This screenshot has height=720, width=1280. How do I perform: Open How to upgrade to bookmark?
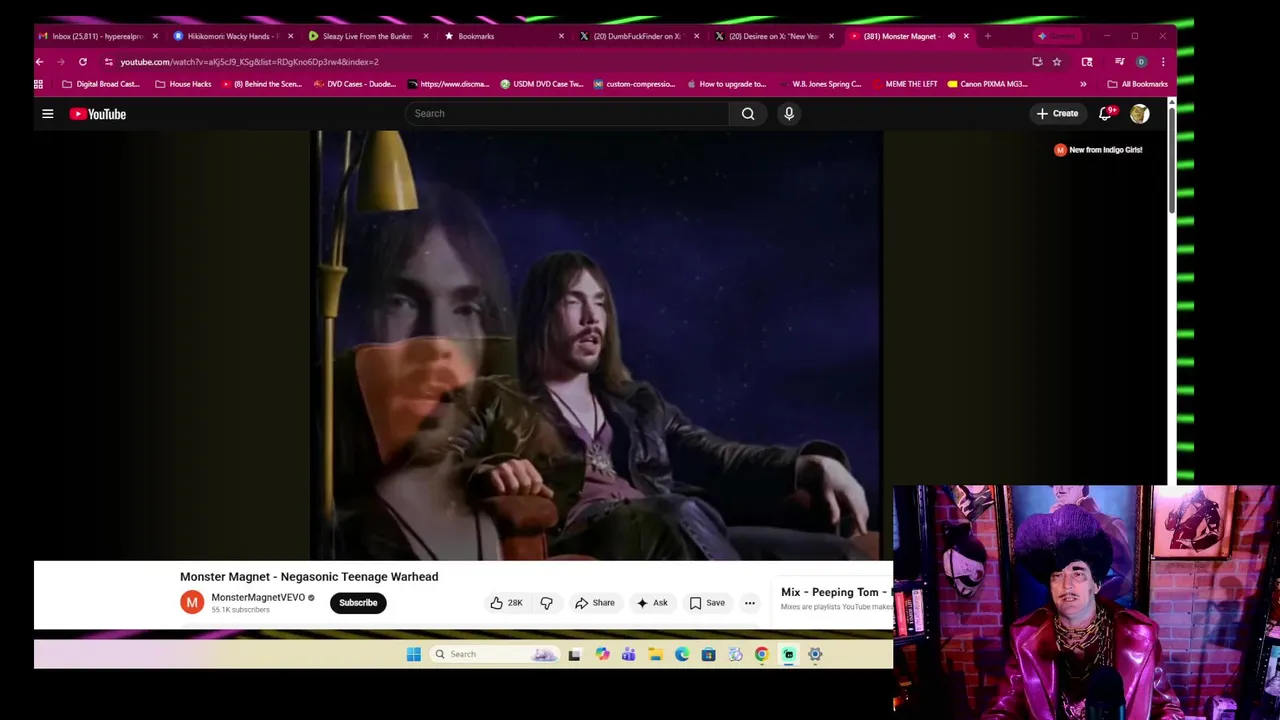pyautogui.click(x=726, y=84)
